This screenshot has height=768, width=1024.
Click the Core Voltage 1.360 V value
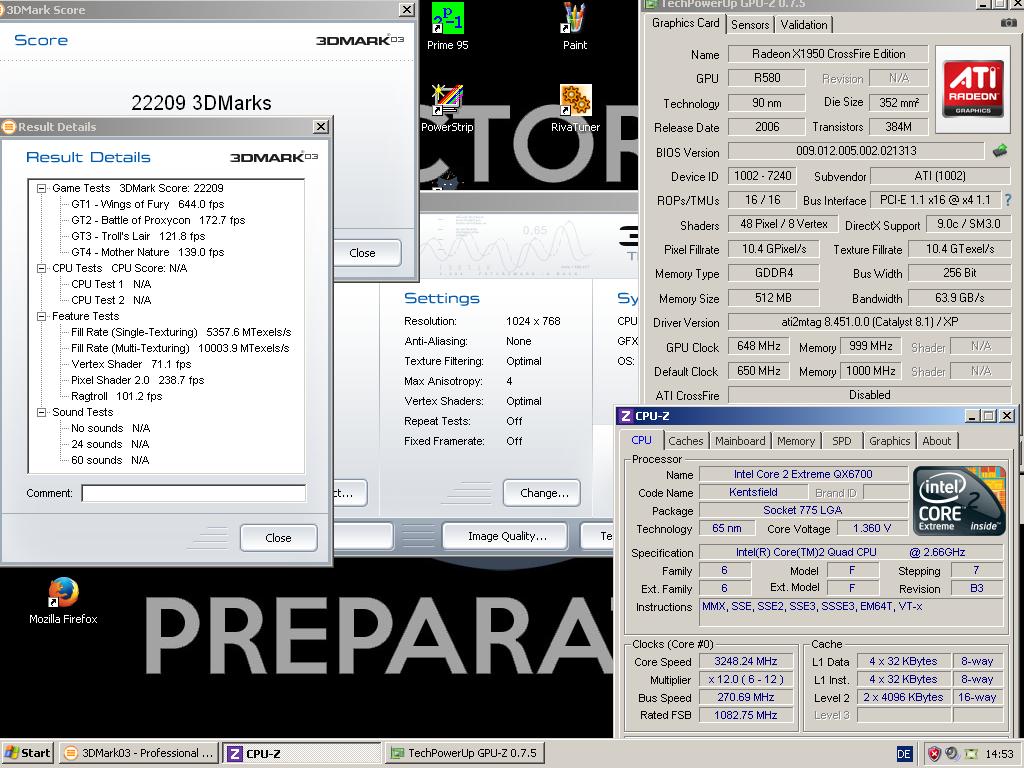point(871,528)
